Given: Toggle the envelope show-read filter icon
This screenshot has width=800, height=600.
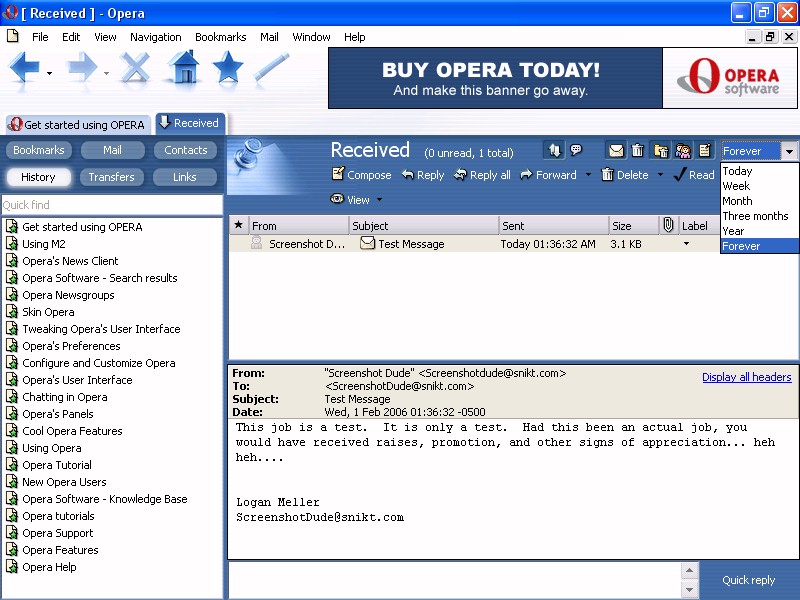Looking at the screenshot, I should 616,151.
